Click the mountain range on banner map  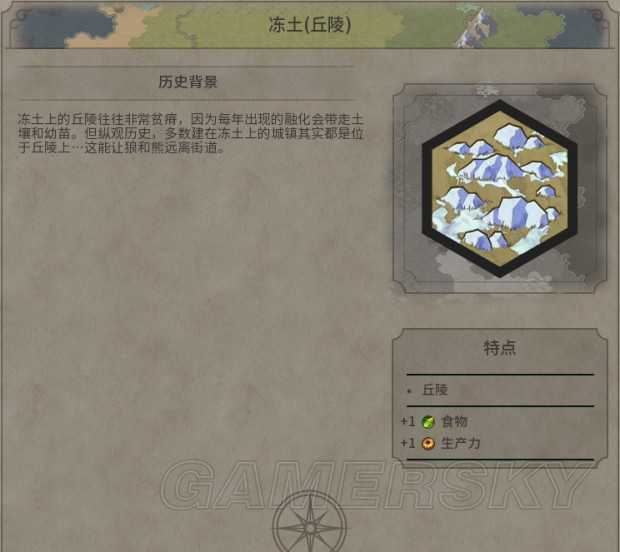476,28
